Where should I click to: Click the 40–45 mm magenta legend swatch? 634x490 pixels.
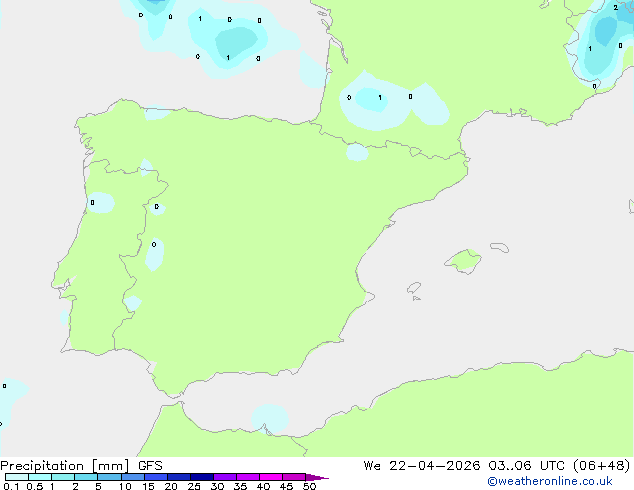(271, 477)
